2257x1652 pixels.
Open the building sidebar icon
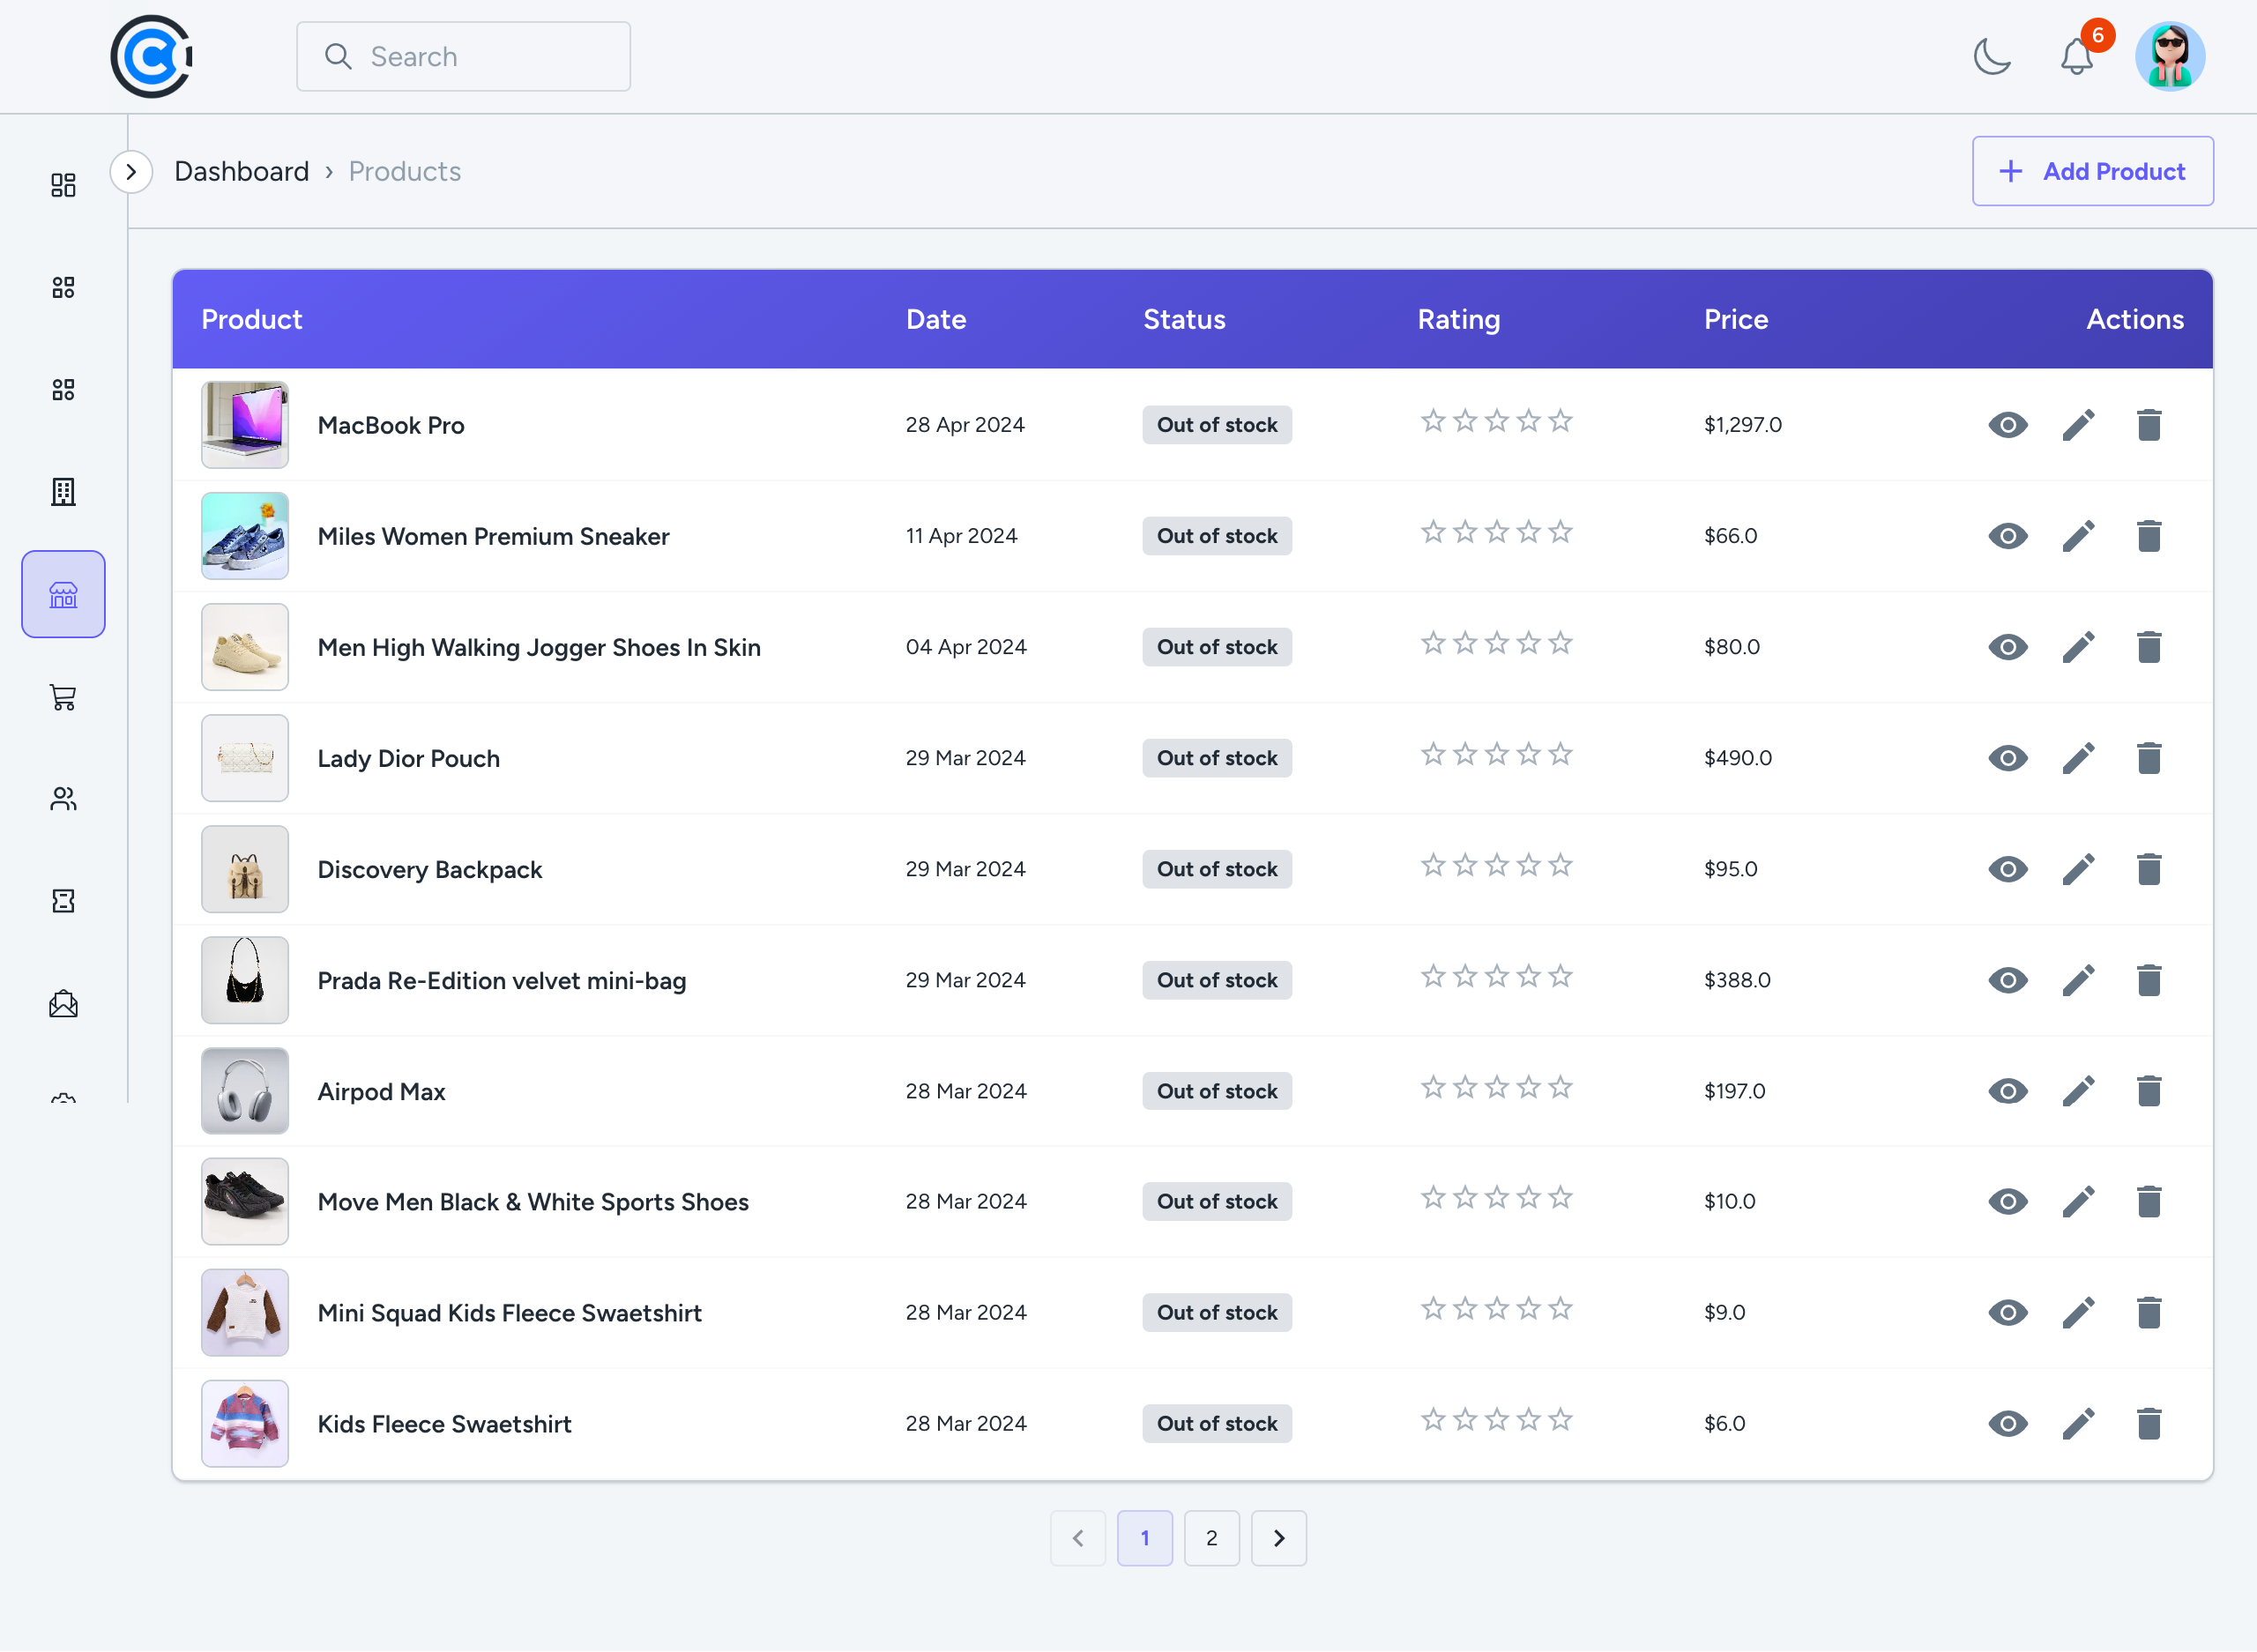[x=63, y=492]
